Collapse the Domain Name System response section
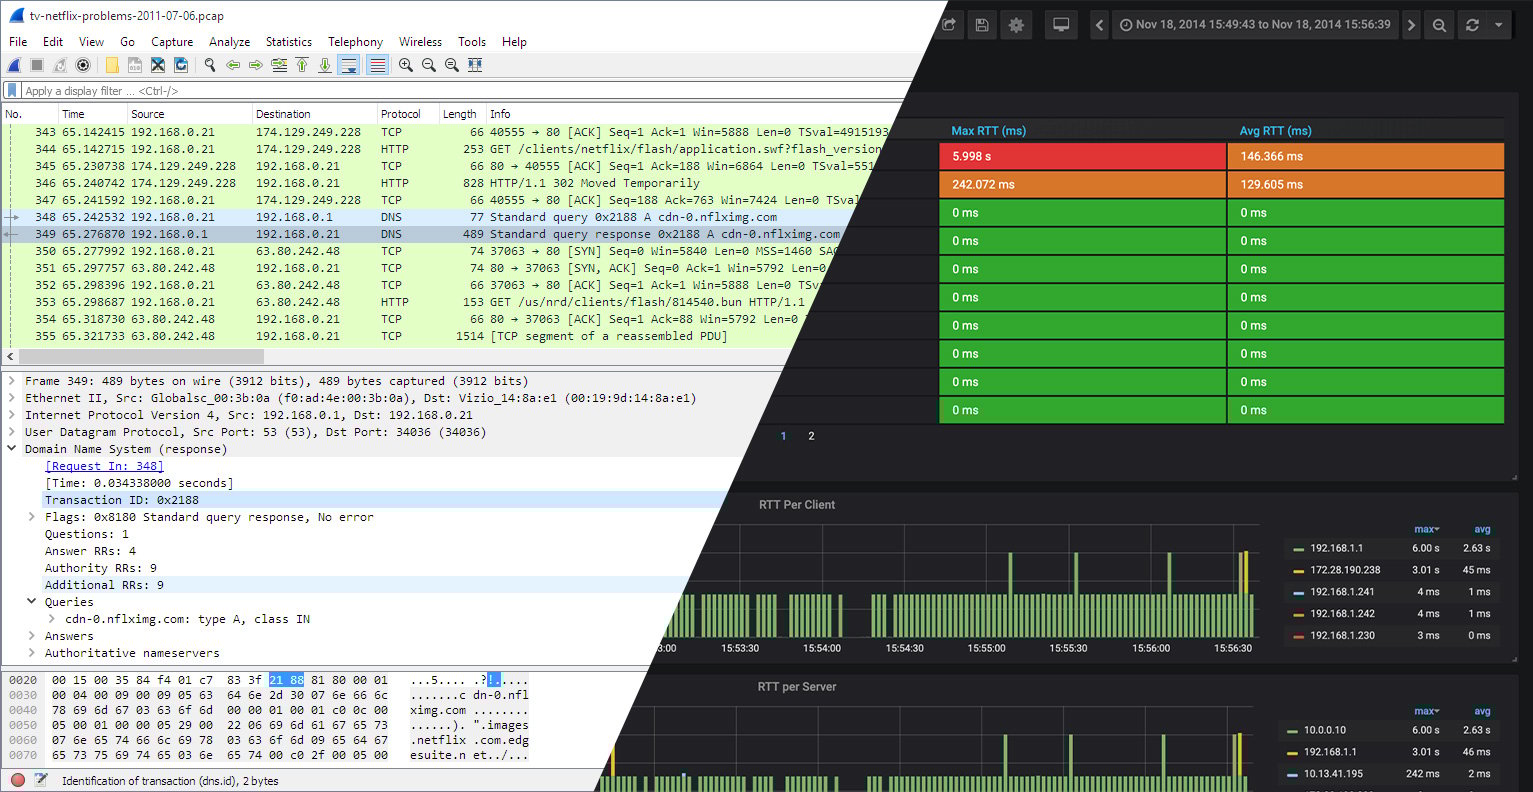Screen dimensions: 1533x792 click(x=13, y=448)
